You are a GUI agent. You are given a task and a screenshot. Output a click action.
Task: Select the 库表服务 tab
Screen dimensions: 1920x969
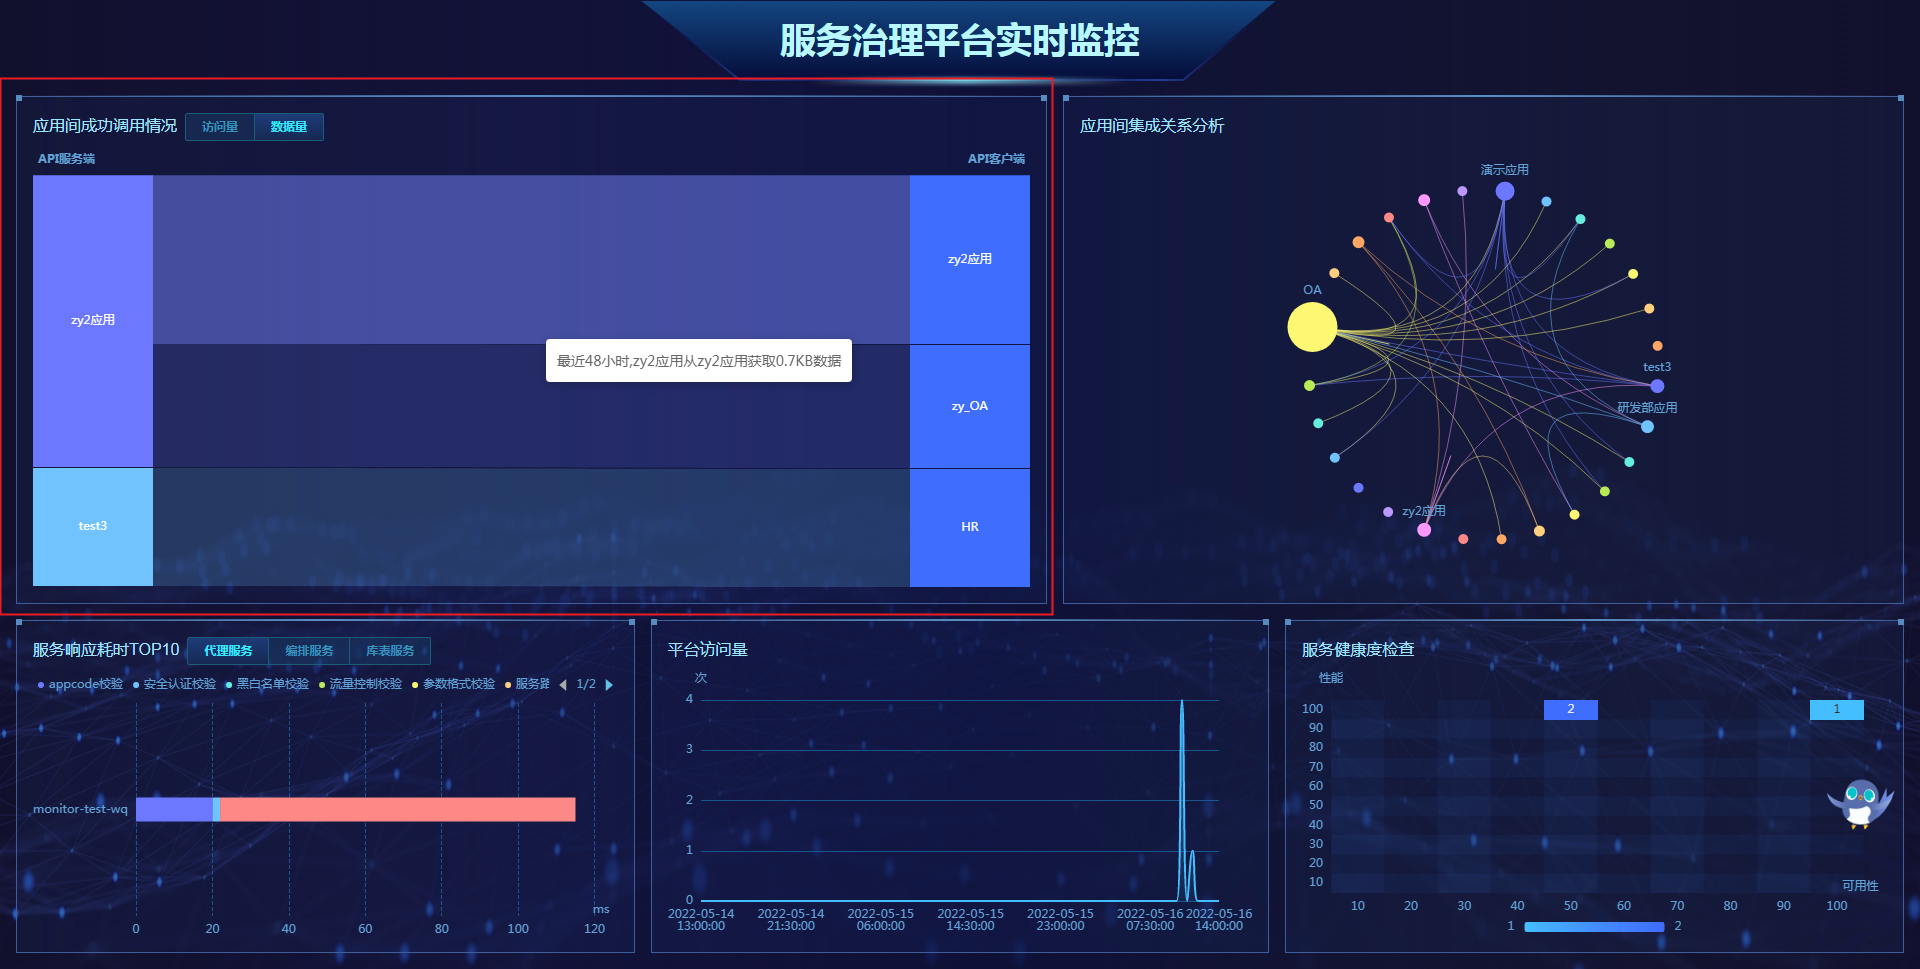point(389,650)
